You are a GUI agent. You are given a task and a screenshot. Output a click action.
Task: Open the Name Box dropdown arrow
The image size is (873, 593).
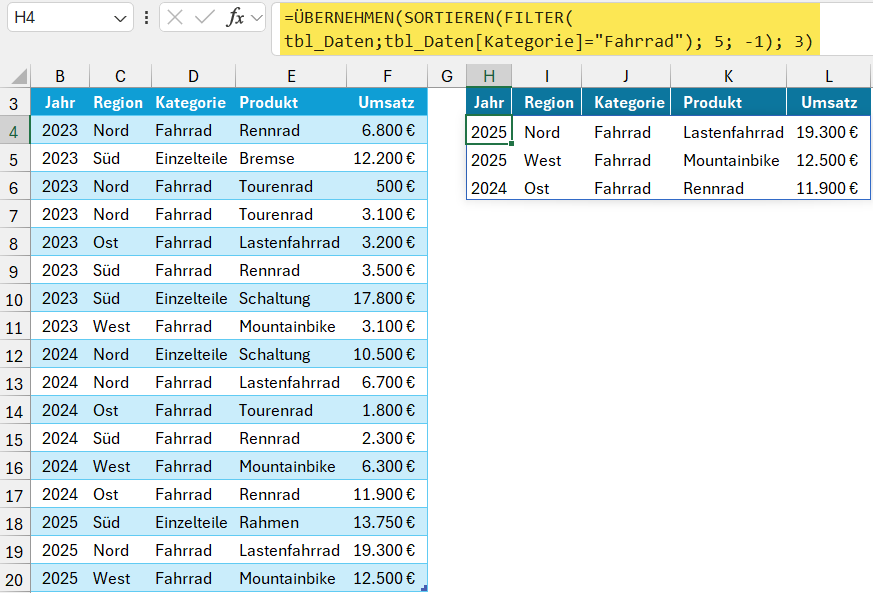point(120,18)
